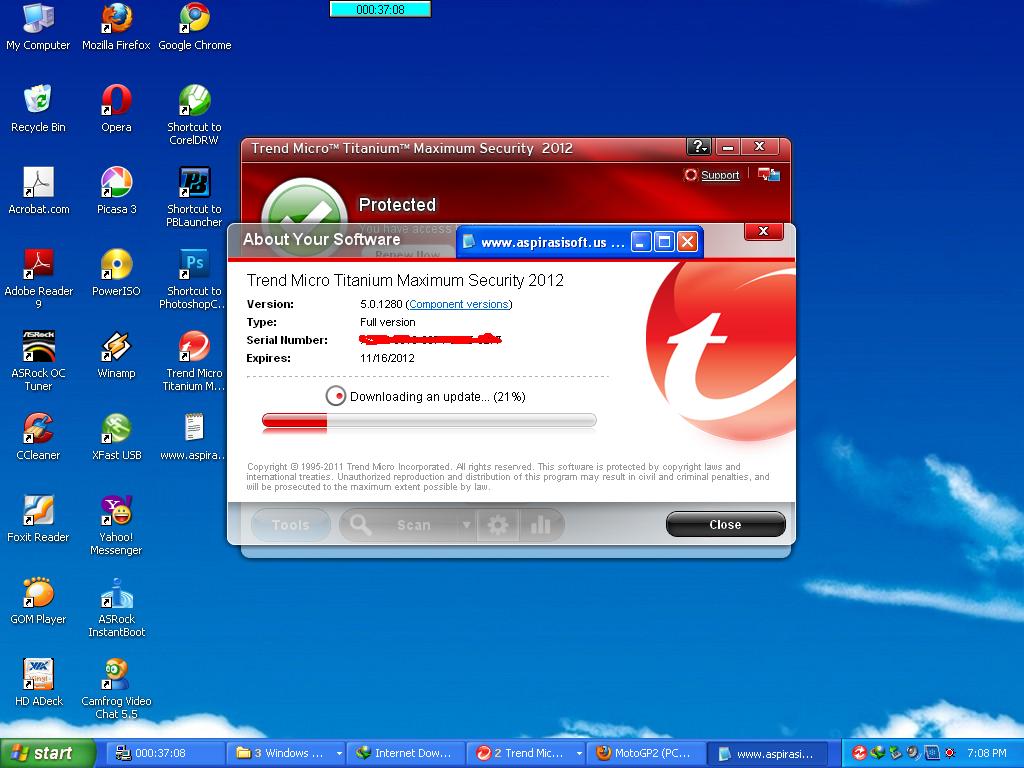The width and height of the screenshot is (1024, 768).
Task: Close the About Your Software dialog with X
Action: 763,231
